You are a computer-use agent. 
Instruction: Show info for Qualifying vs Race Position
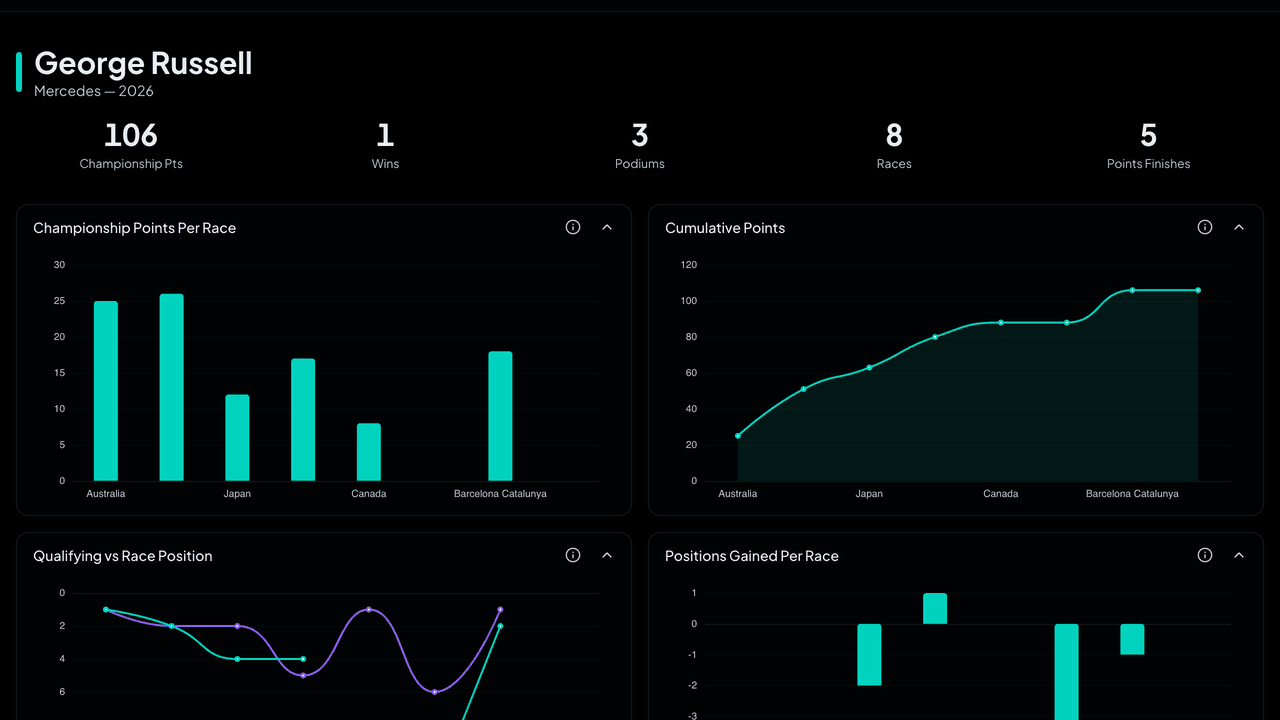click(x=573, y=555)
